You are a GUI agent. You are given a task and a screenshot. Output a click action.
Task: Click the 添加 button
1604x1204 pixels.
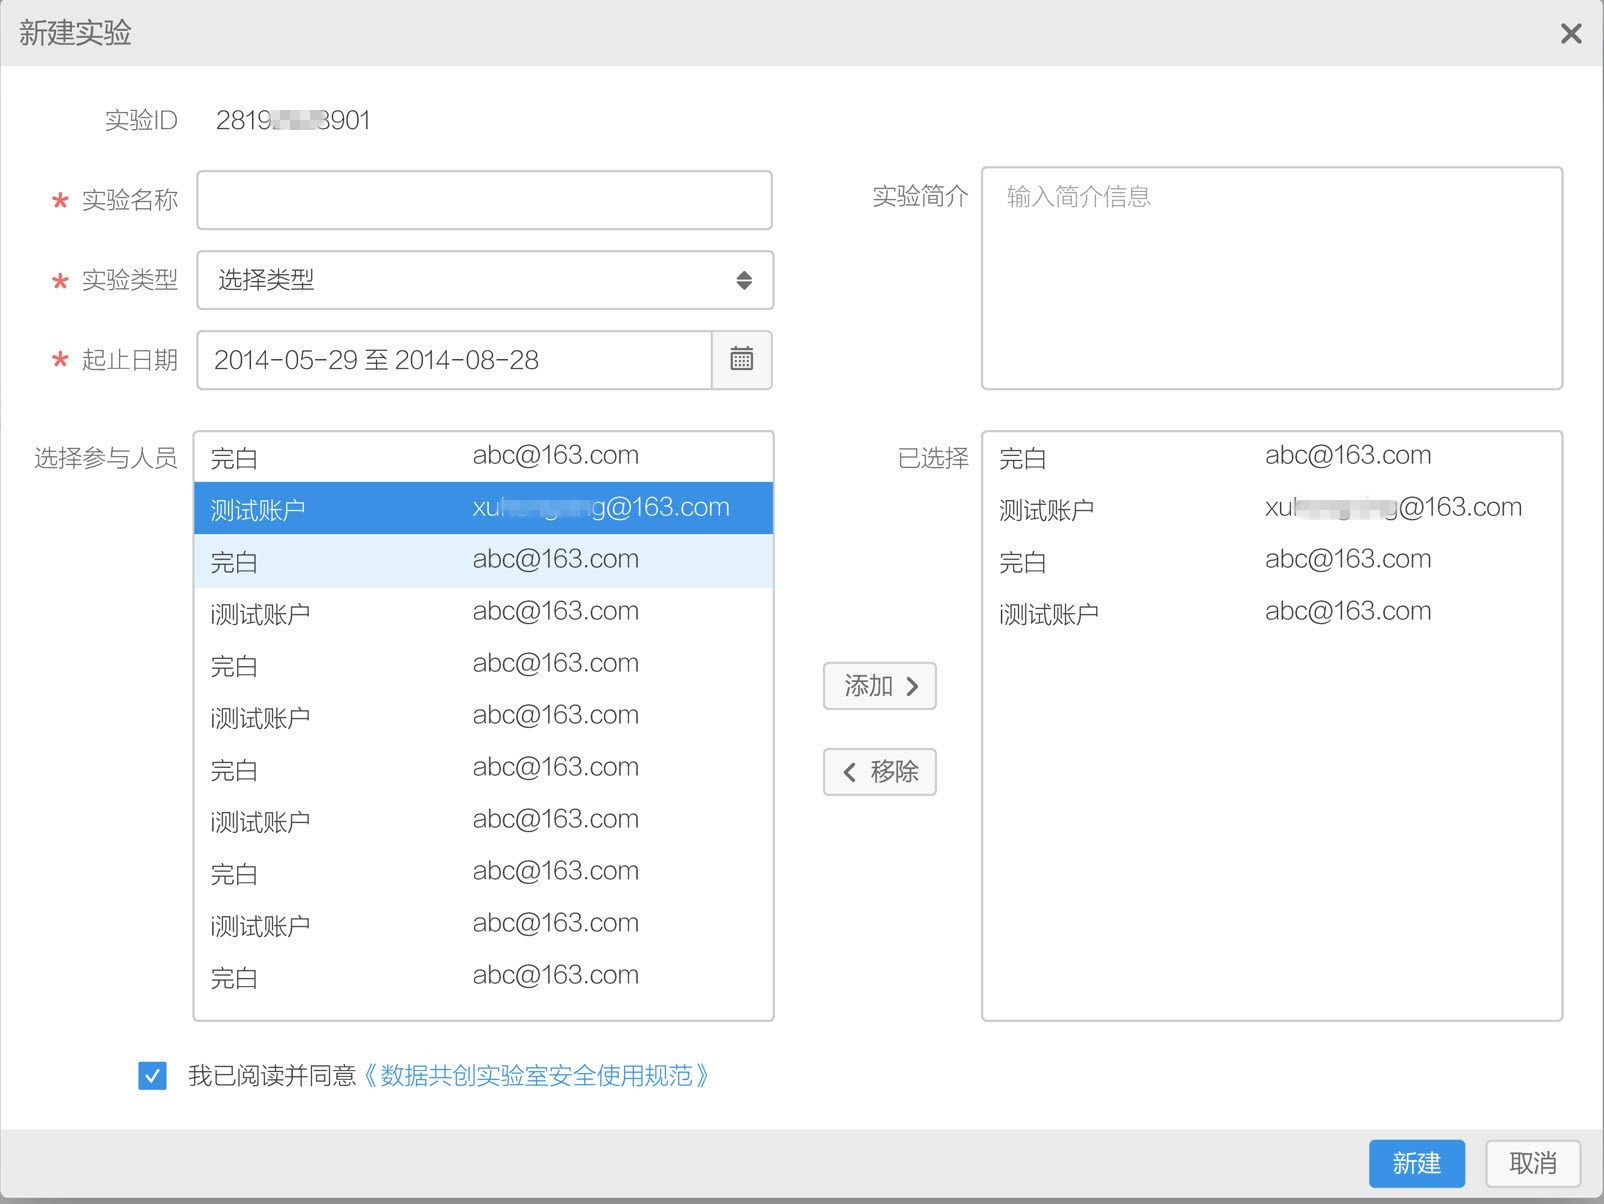(880, 686)
